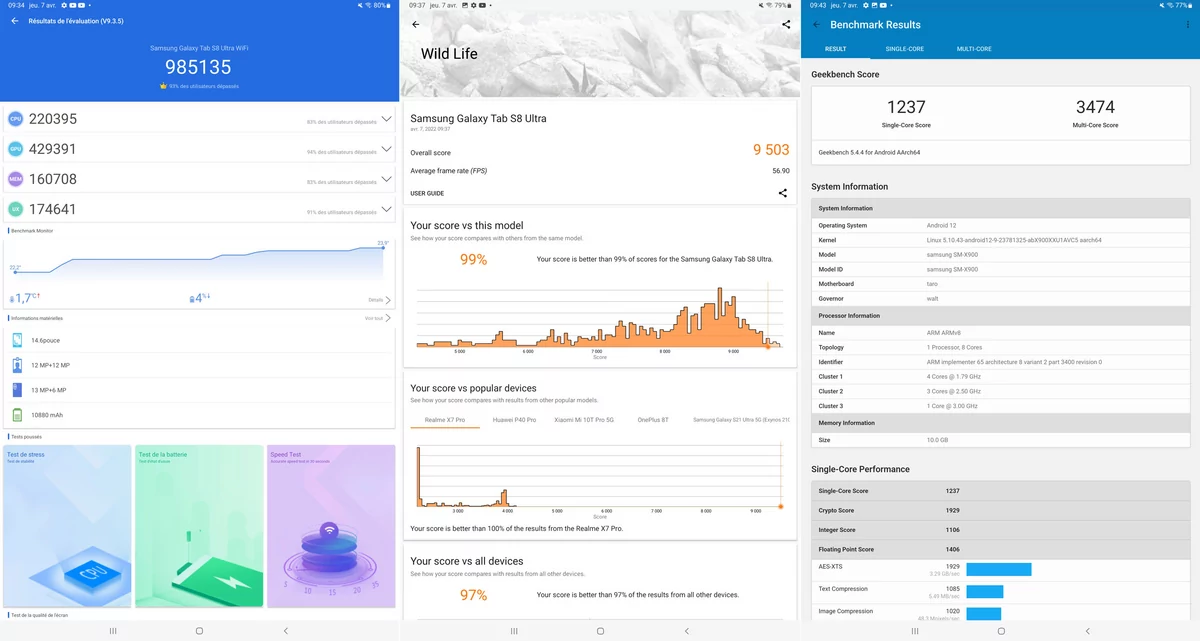Switch to the SINGLE-CORE tab
This screenshot has width=1200, height=641.
tap(905, 49)
